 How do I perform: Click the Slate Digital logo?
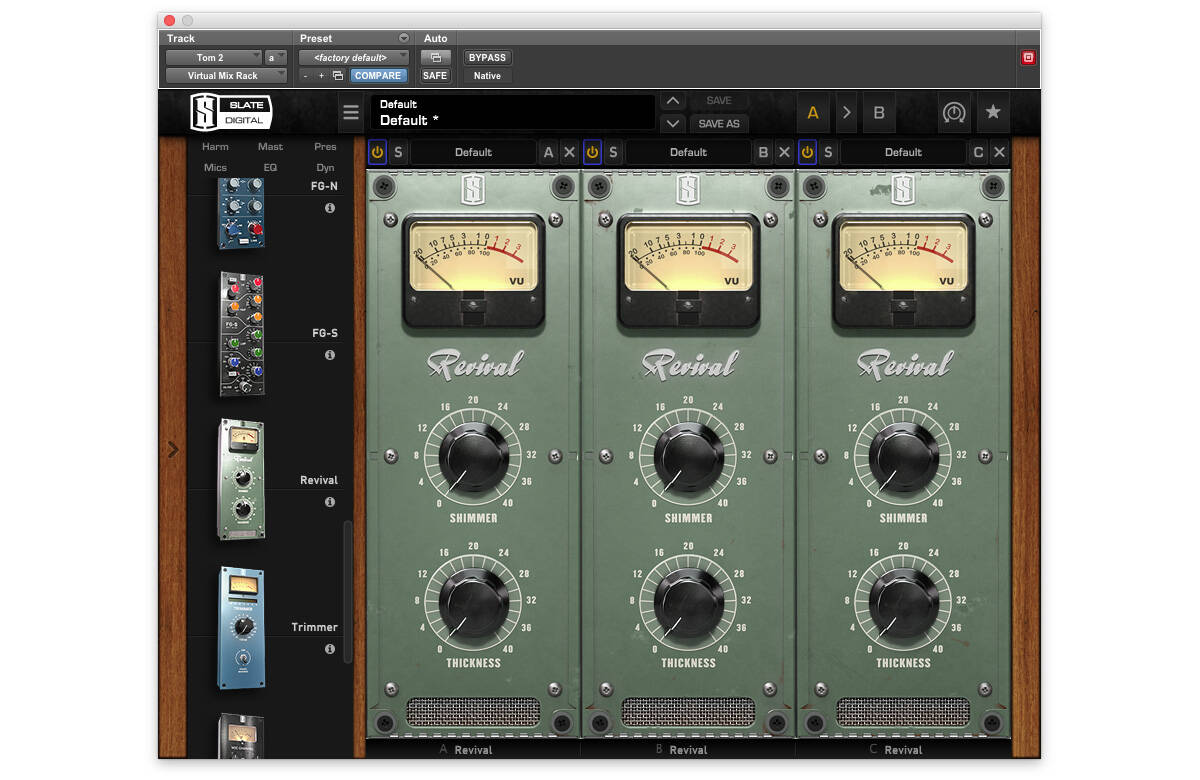click(x=231, y=113)
